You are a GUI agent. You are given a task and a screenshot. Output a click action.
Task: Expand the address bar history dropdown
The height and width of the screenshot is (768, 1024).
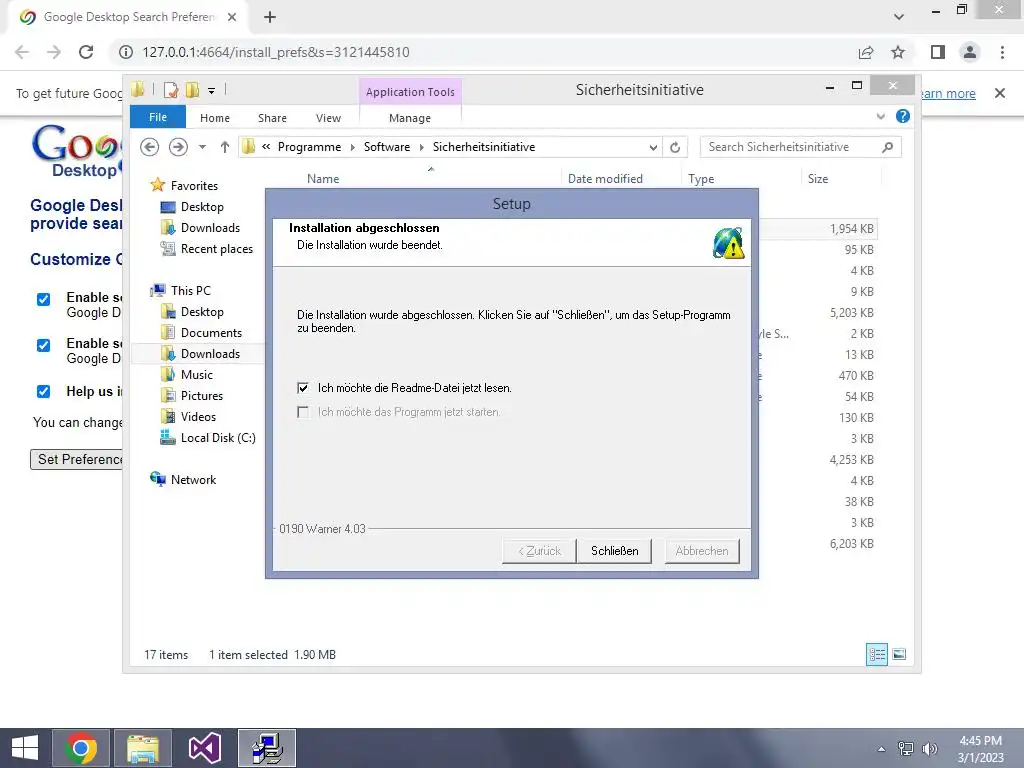point(653,148)
